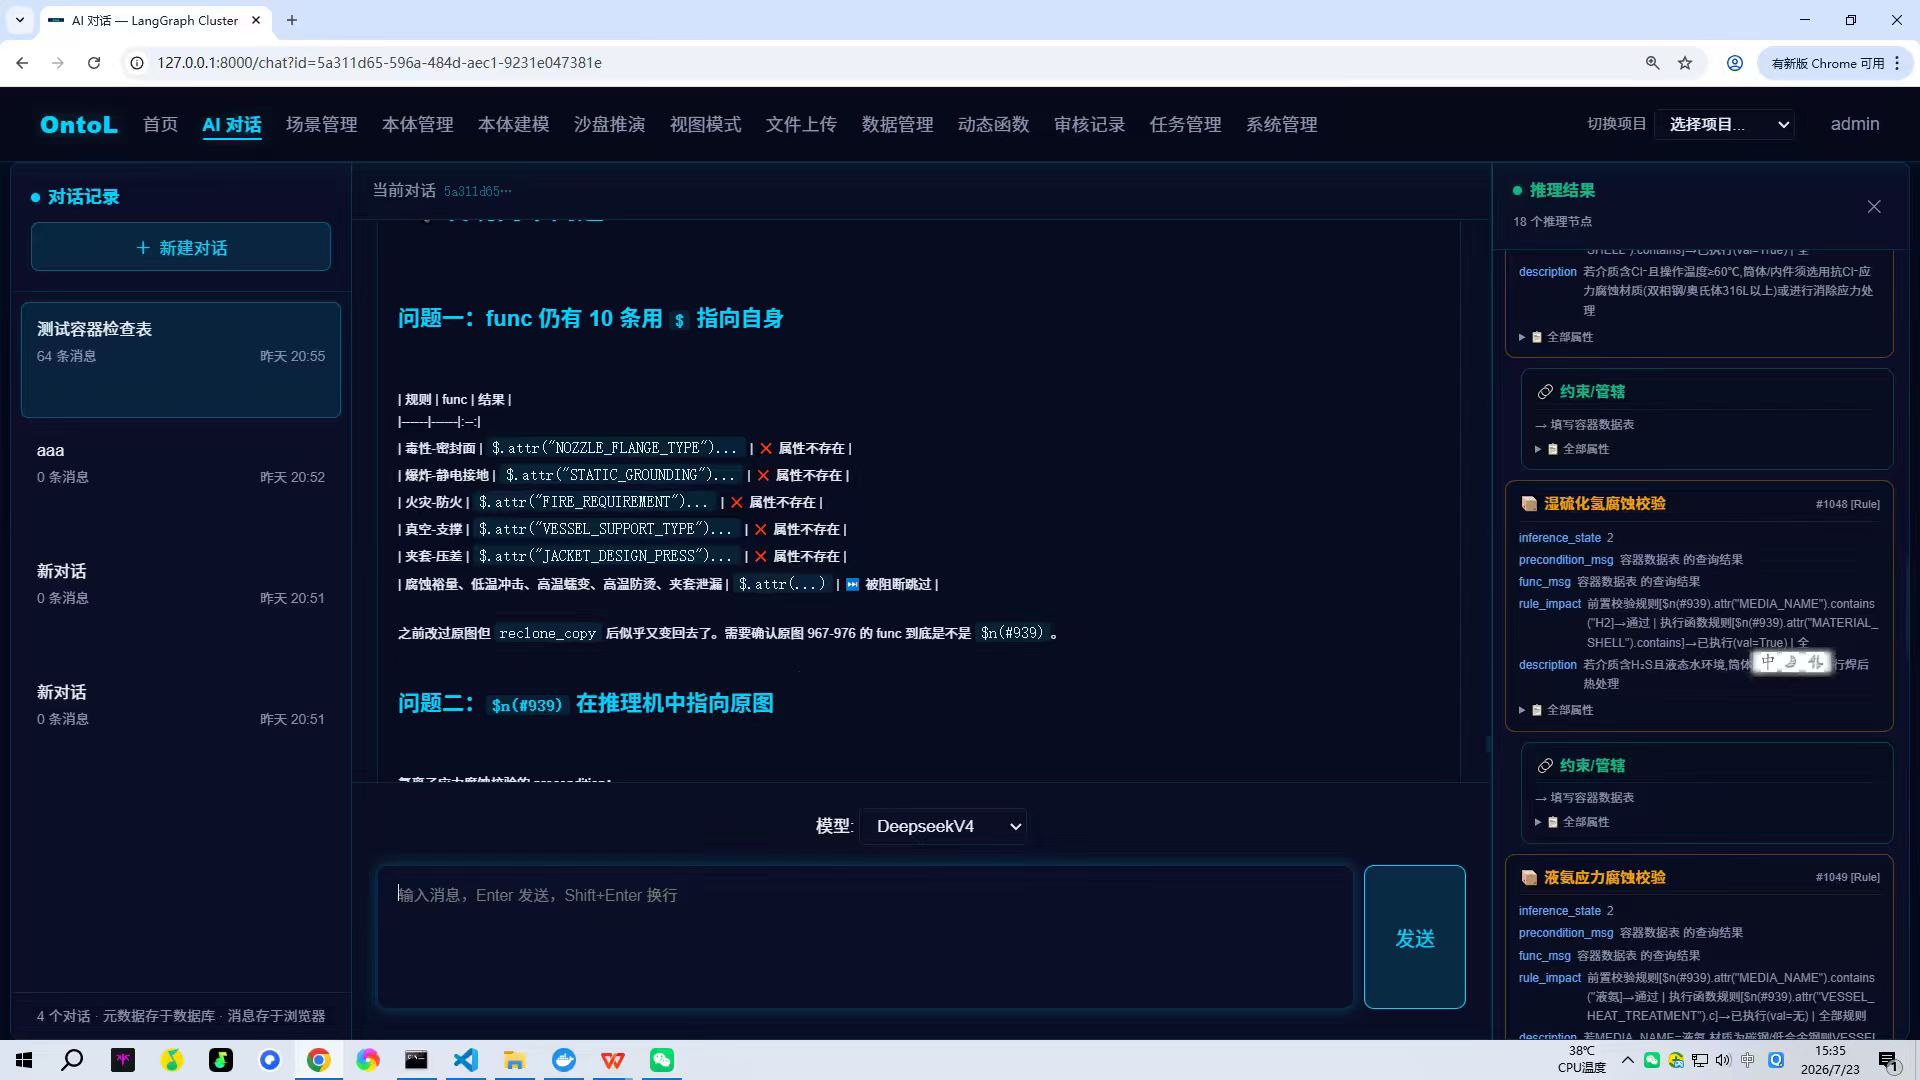Click the link icon of the 约束/管辖 card just above 湿硫化氢腐蚀校验
The height and width of the screenshot is (1080, 1920).
click(x=1545, y=392)
